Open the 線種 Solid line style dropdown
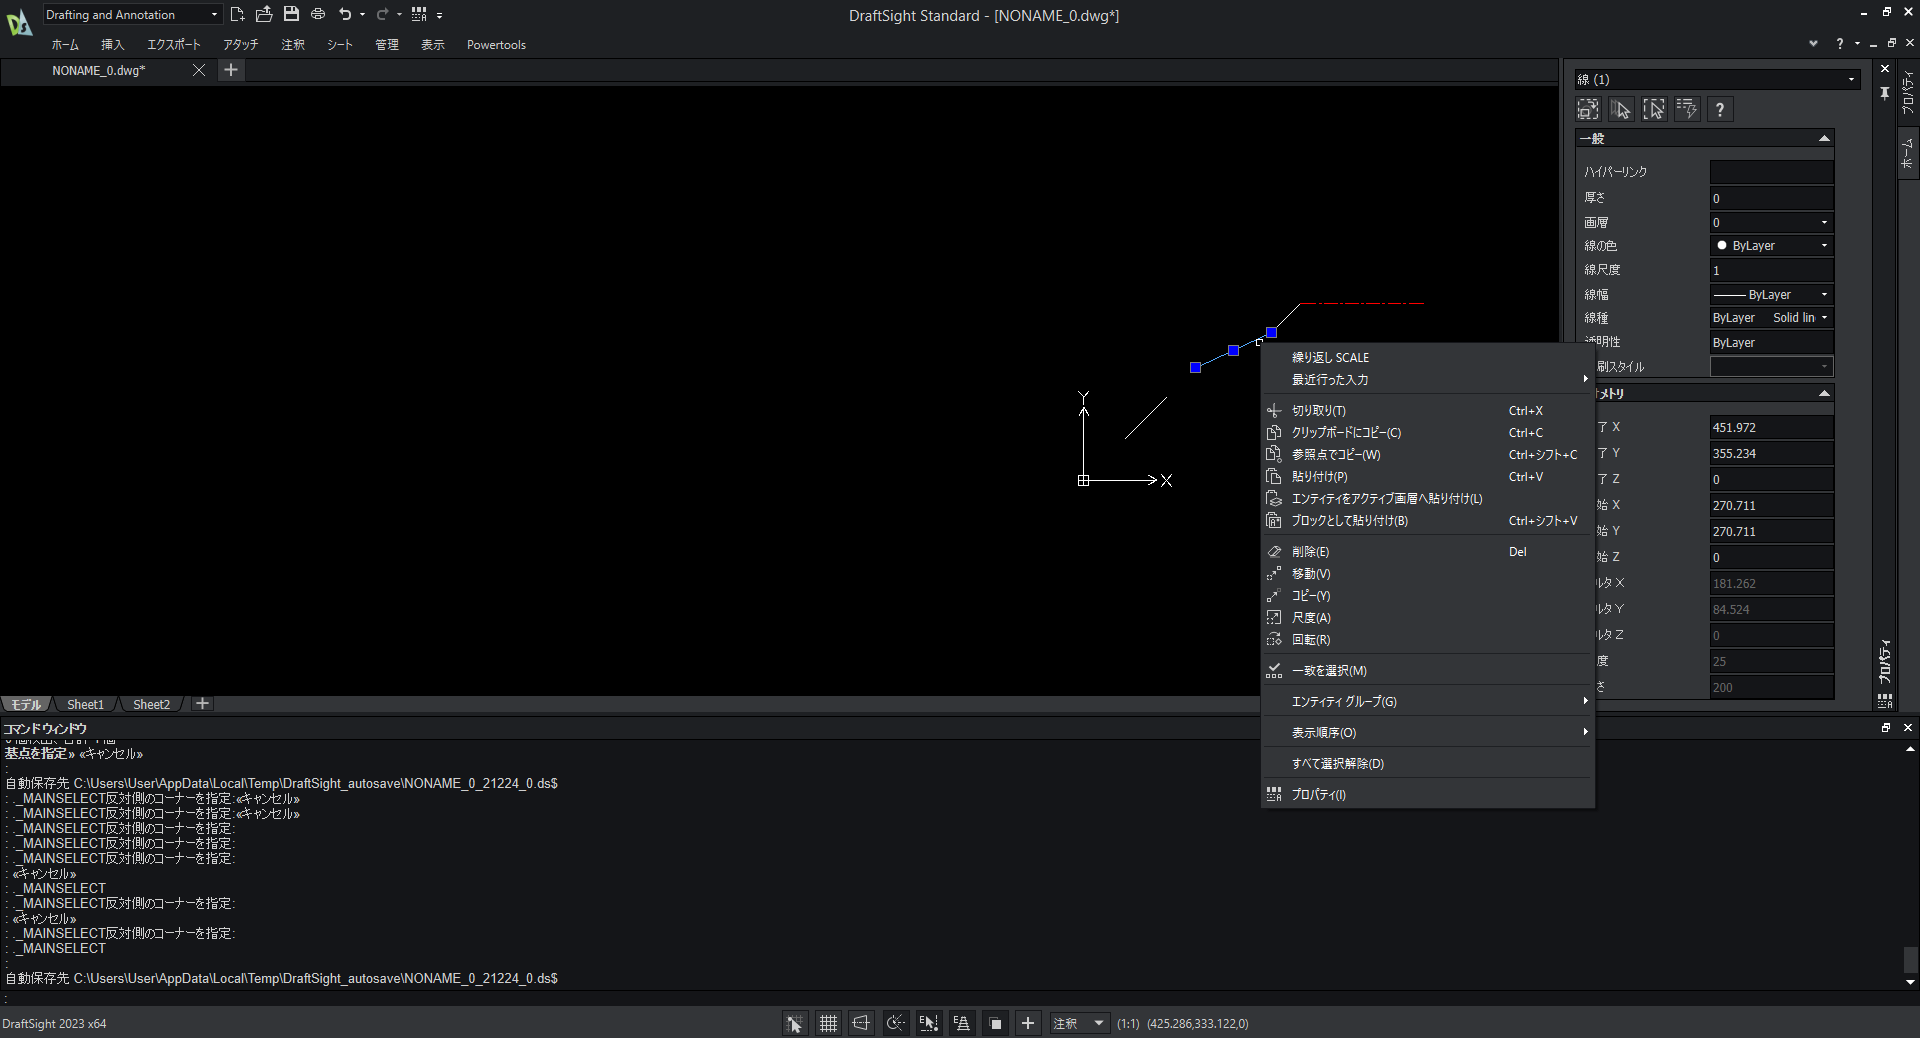Viewport: 1920px width, 1038px height. tap(1771, 318)
